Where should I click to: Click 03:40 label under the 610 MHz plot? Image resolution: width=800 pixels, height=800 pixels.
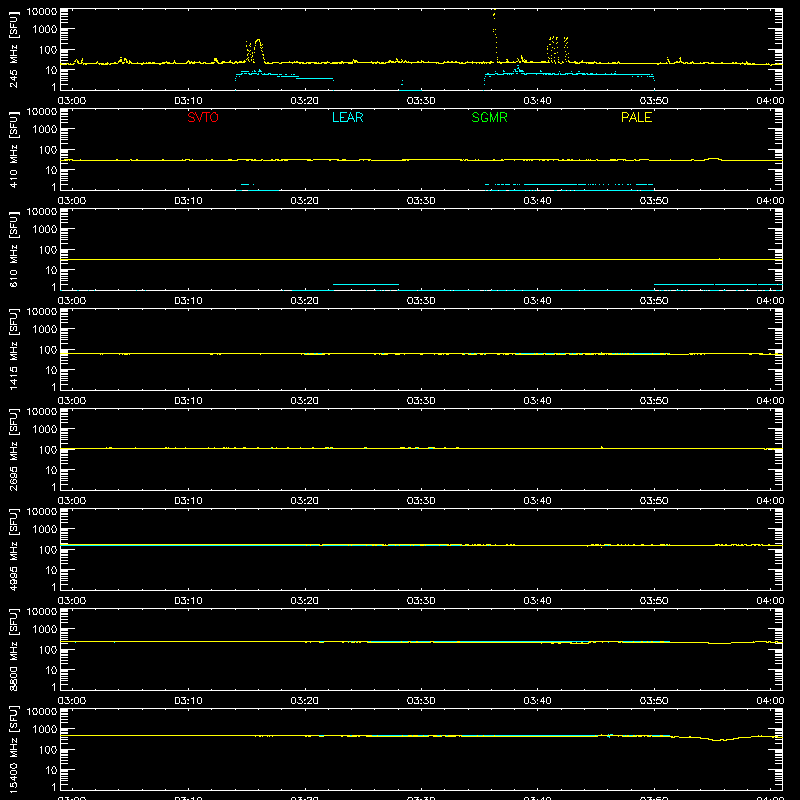(537, 301)
